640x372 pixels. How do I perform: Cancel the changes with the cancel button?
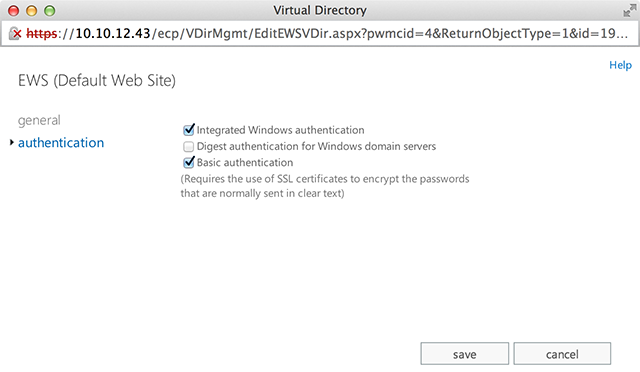click(x=562, y=354)
